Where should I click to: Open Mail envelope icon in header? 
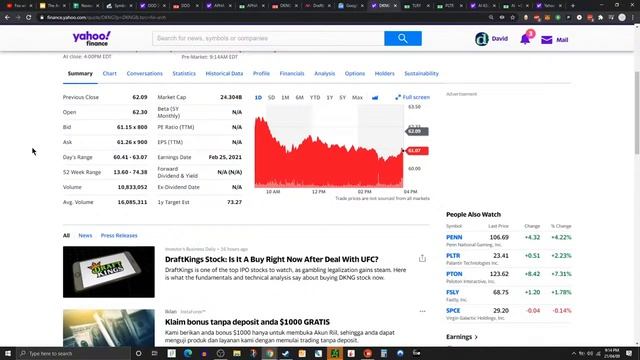(x=547, y=40)
